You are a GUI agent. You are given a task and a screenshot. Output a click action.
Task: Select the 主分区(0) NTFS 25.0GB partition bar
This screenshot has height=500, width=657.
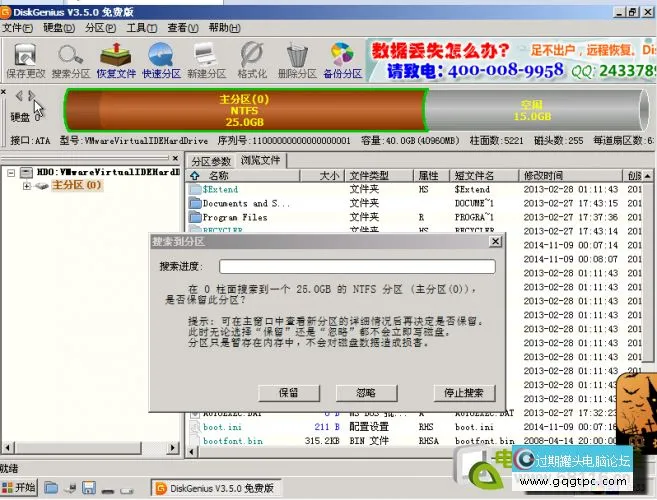pos(246,110)
